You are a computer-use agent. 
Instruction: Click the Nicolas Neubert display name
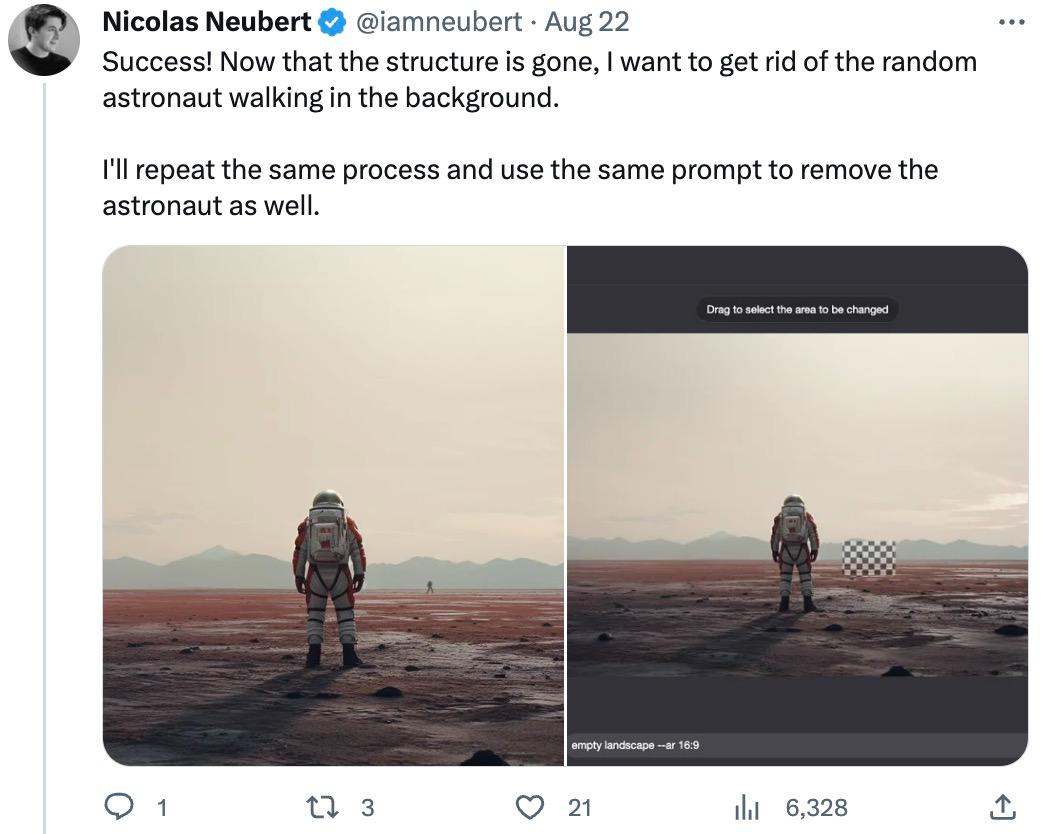[207, 21]
